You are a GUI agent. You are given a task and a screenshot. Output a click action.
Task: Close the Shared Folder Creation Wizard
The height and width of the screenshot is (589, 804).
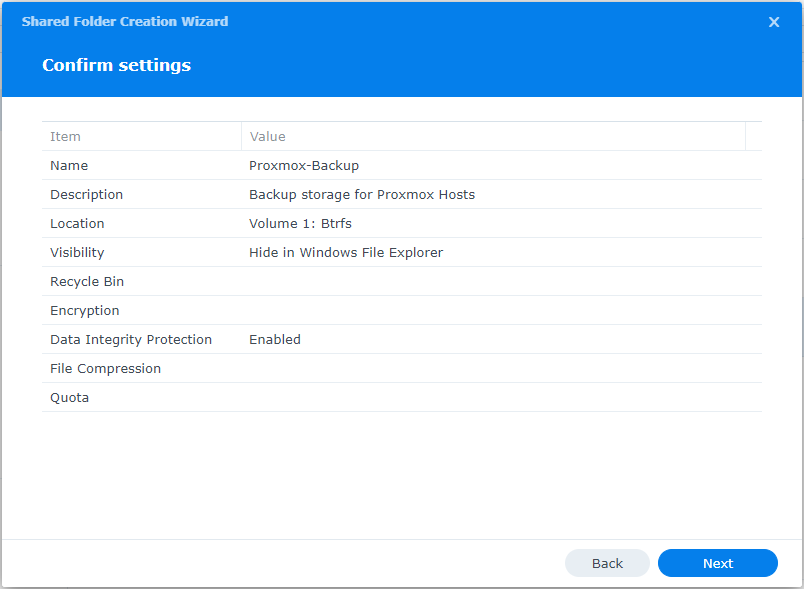click(x=774, y=21)
